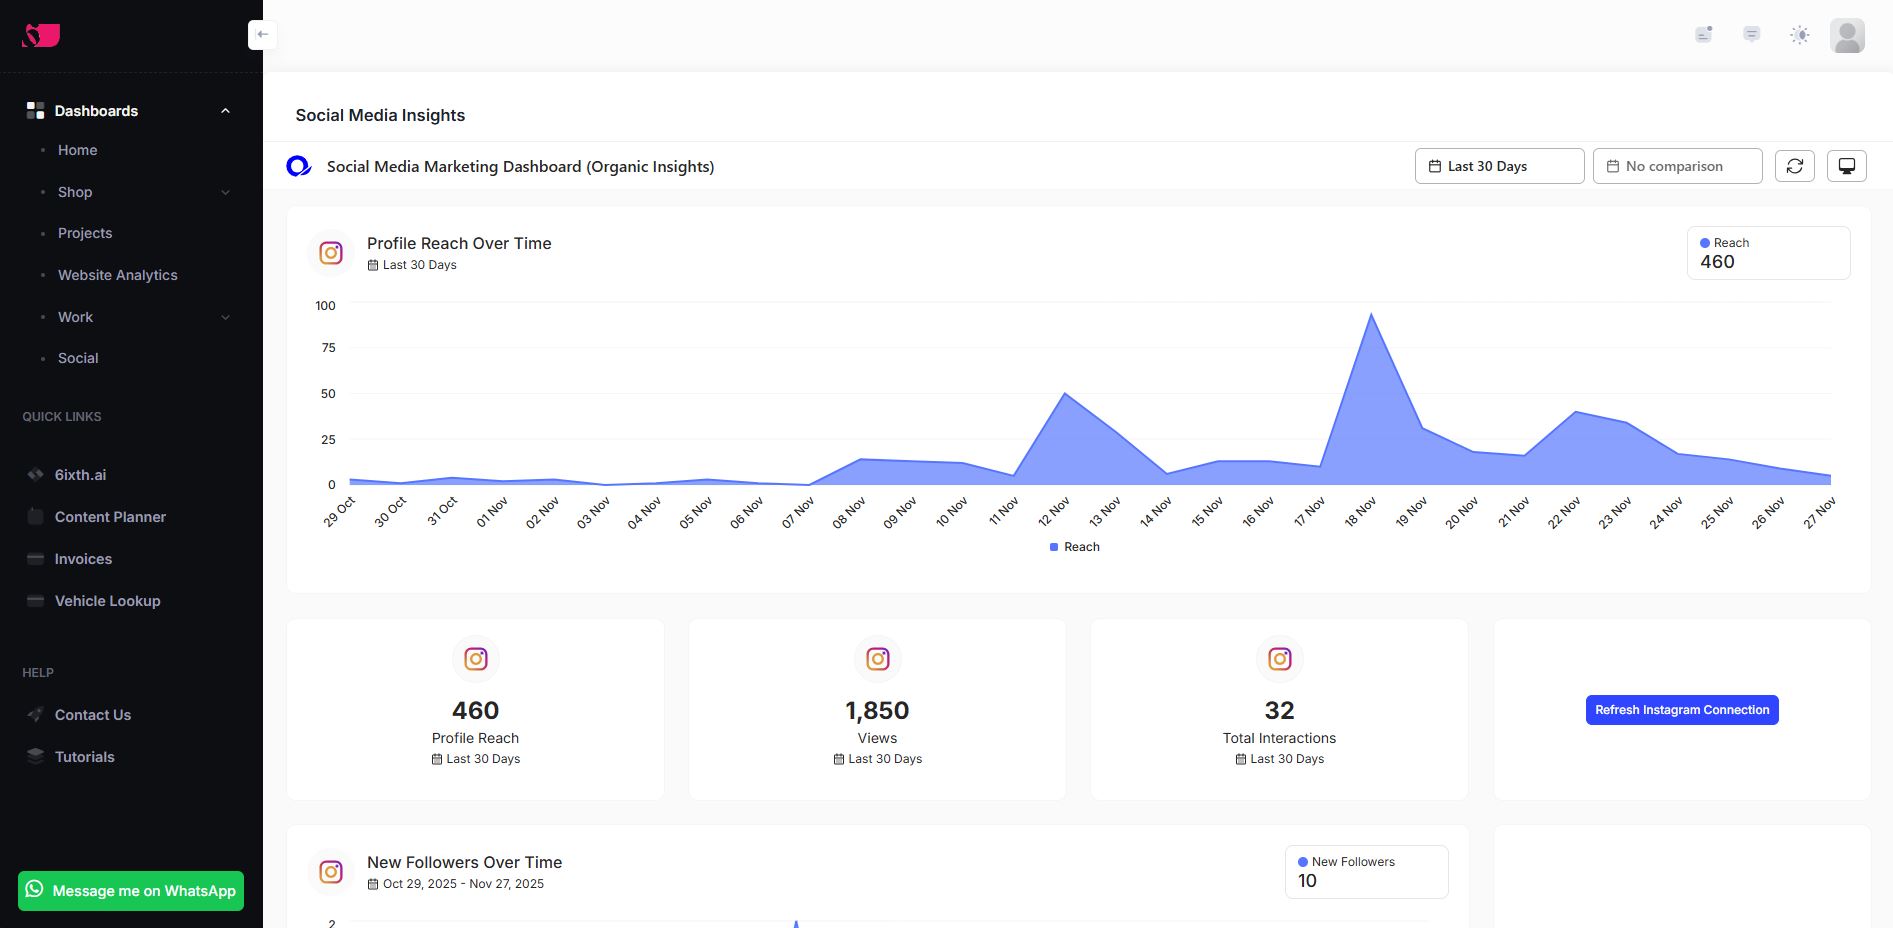Image resolution: width=1893 pixels, height=928 pixels.
Task: Go to Website Analytics in sidebar
Action: 117,275
